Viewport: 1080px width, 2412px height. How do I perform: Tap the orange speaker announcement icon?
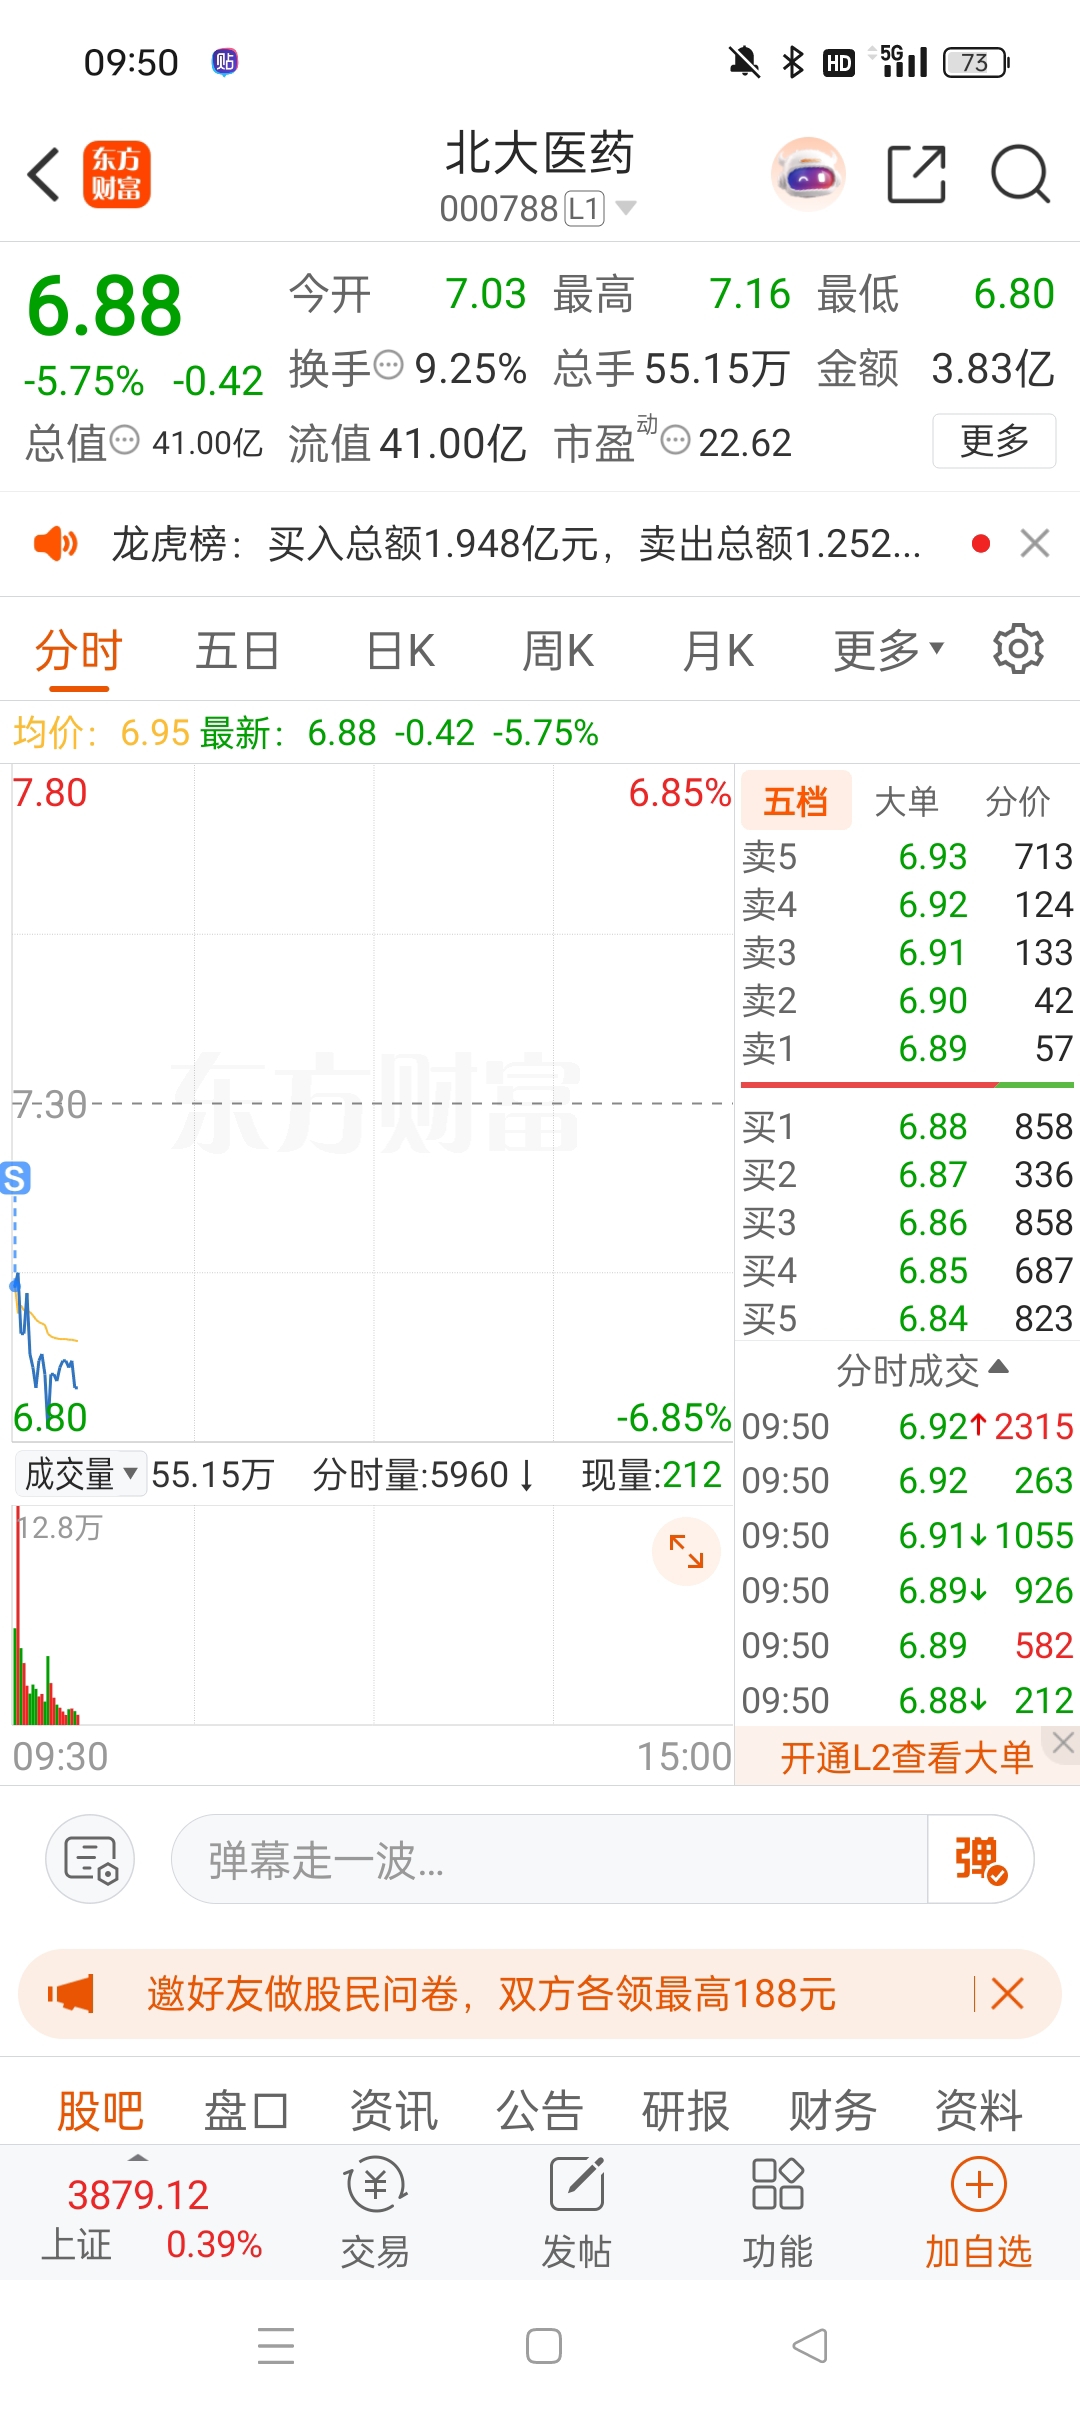pos(55,544)
